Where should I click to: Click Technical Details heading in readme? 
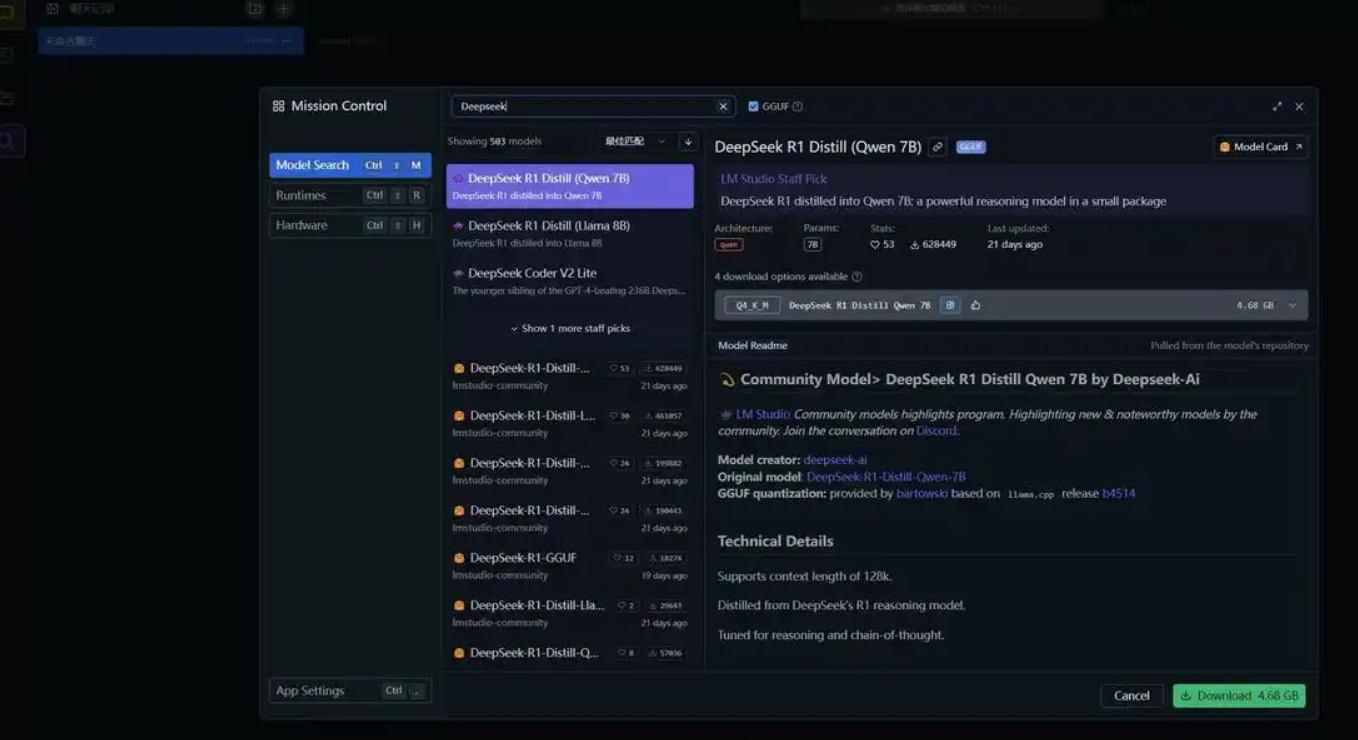[x=775, y=541]
